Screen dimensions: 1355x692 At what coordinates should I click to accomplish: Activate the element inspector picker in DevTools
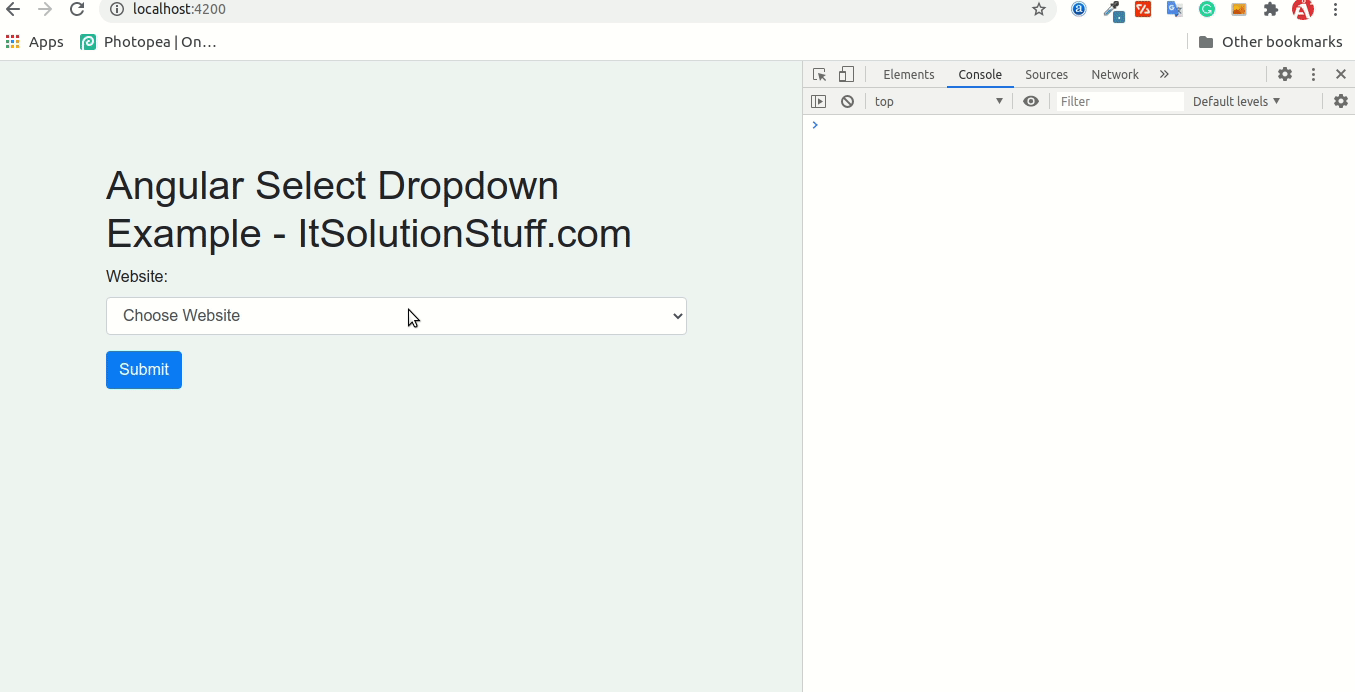pyautogui.click(x=818, y=73)
